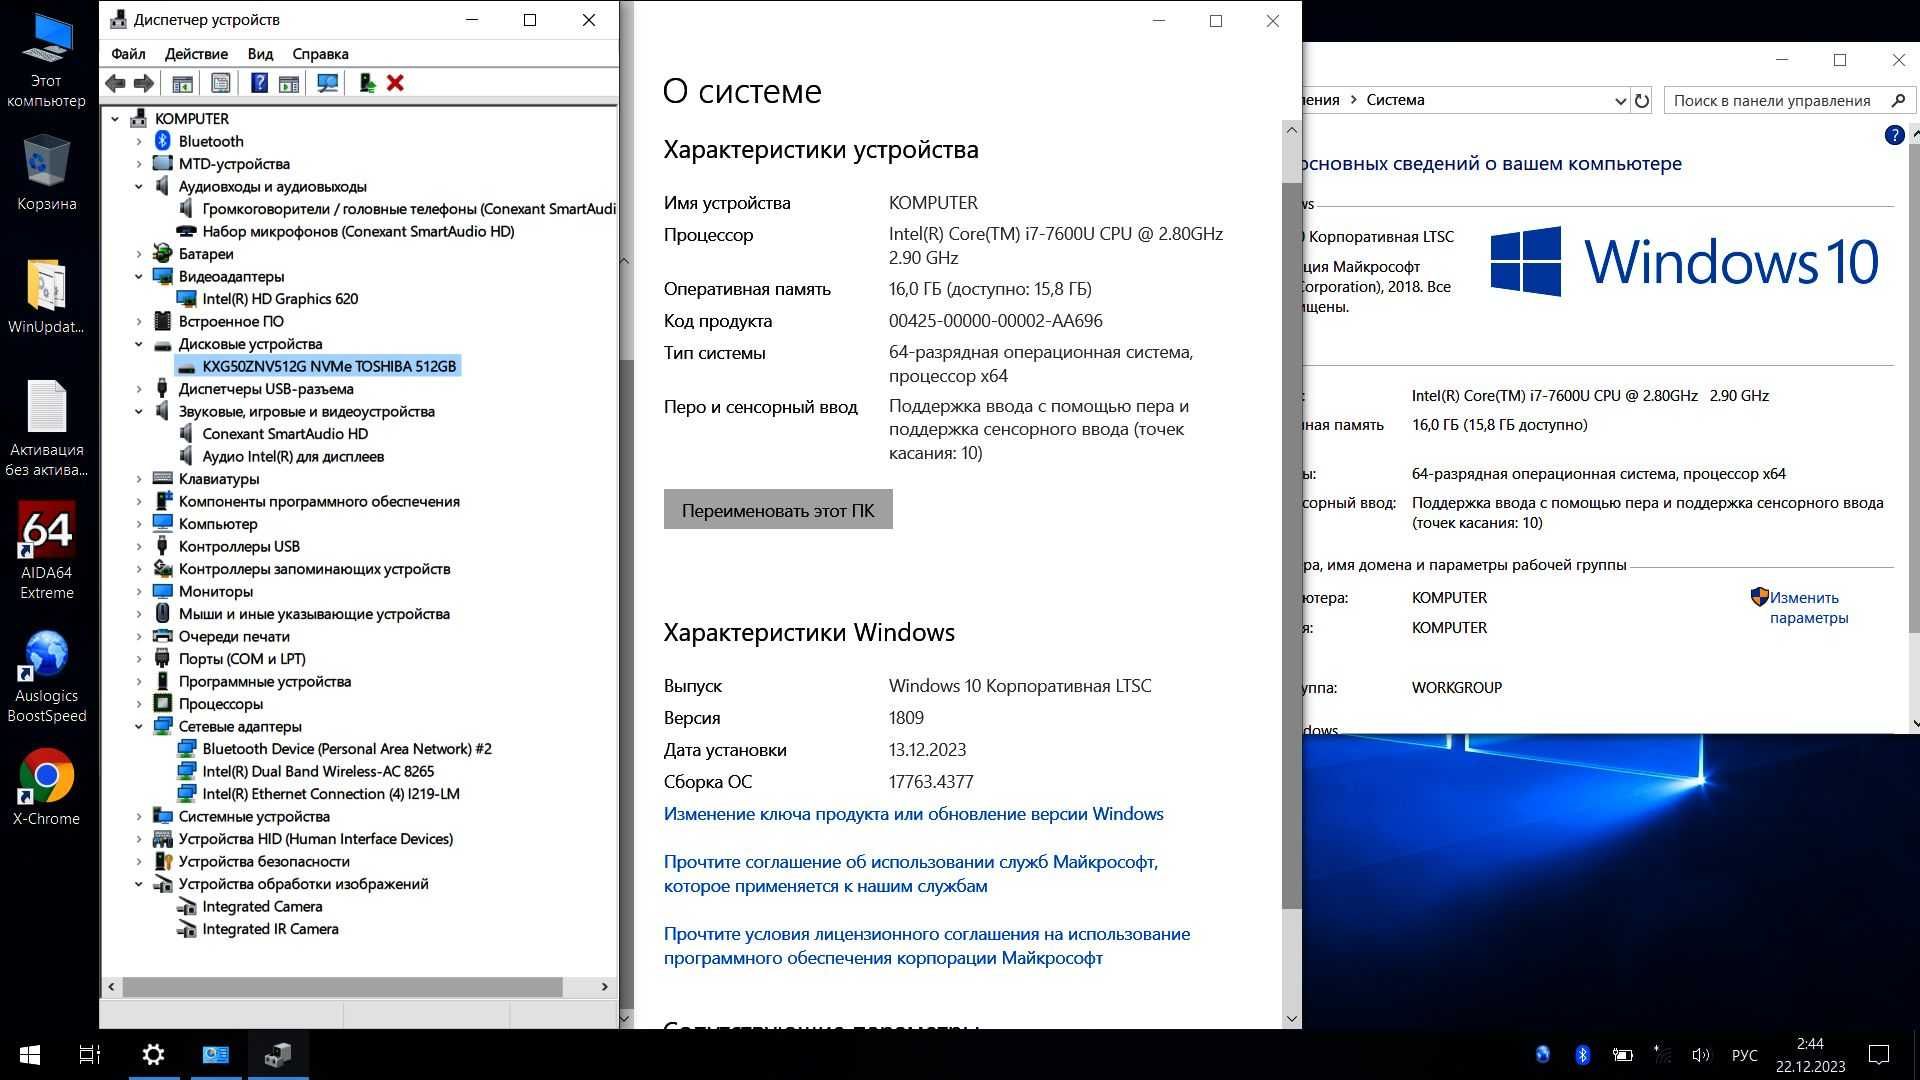The width and height of the screenshot is (1920, 1080).
Task: Click the volume speaker tray icon
Action: point(1700,1054)
